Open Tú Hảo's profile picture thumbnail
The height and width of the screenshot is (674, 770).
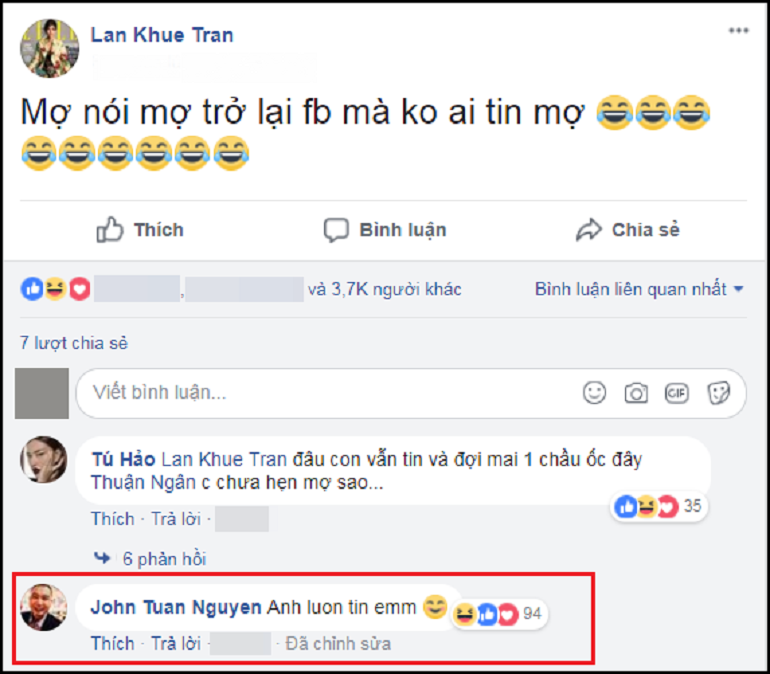[x=44, y=461]
